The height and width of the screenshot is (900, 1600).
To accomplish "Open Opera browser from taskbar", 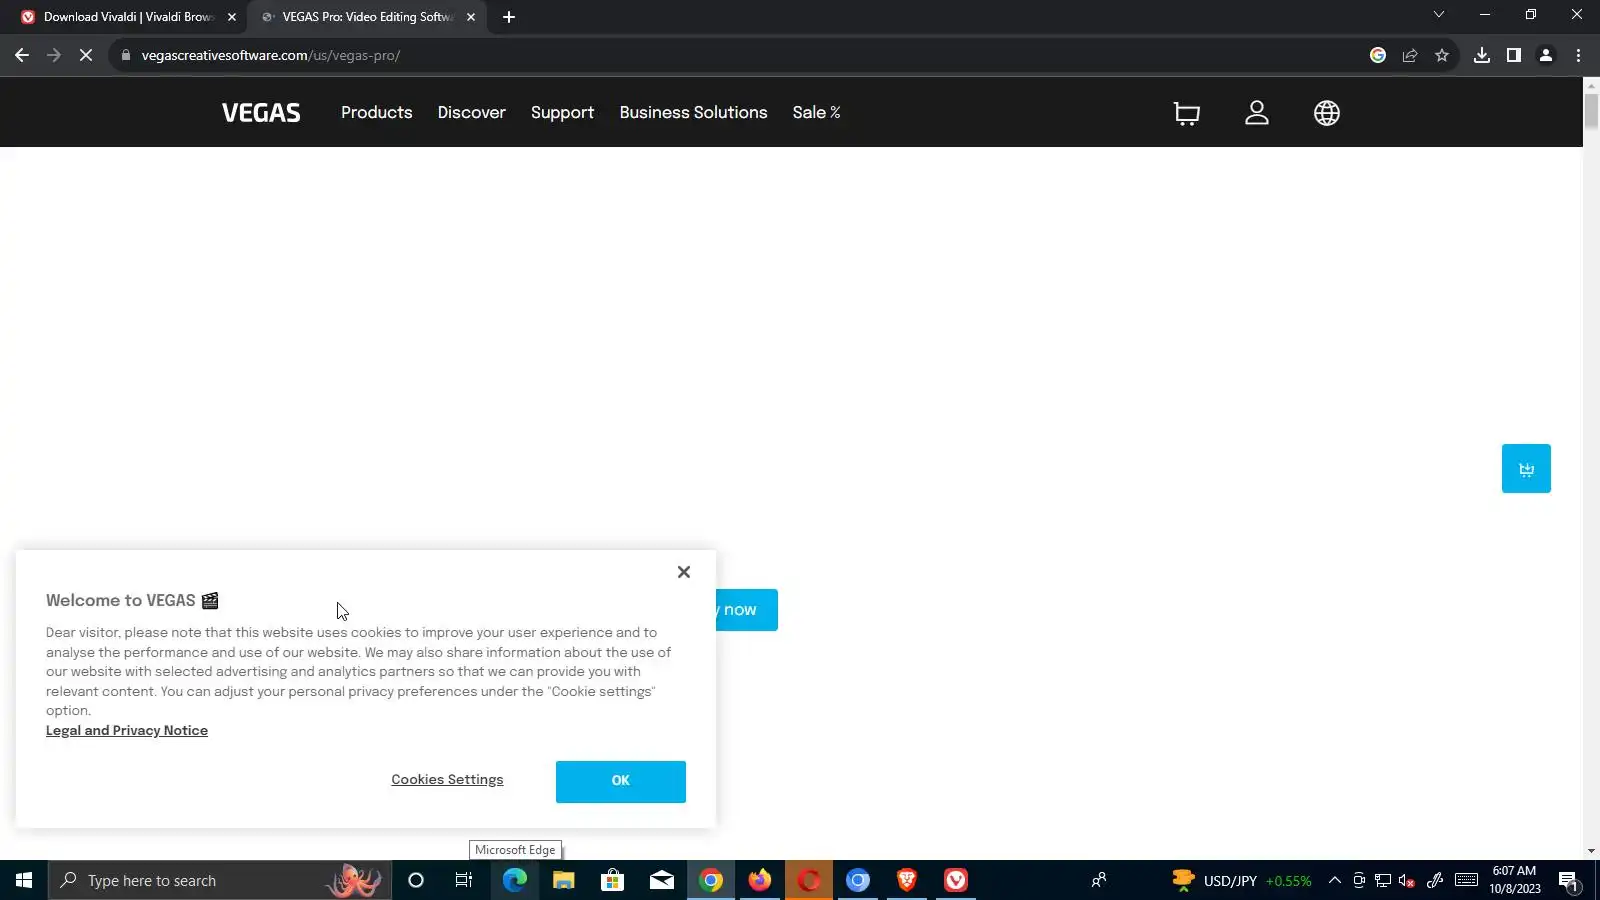I will tap(809, 880).
